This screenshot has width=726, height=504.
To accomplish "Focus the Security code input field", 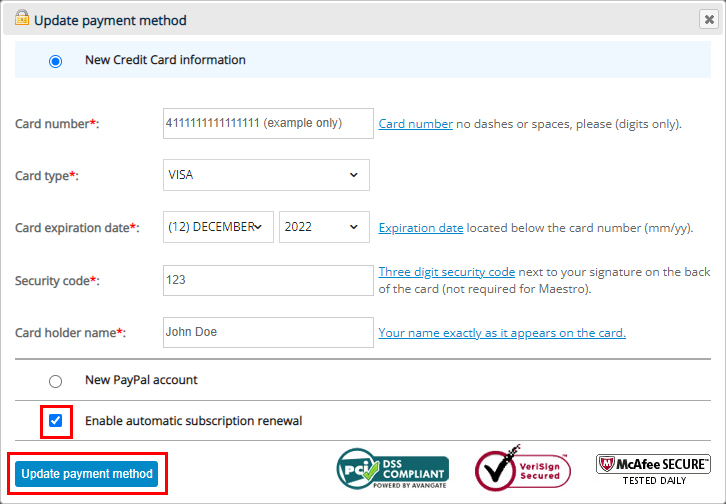I will pos(267,281).
